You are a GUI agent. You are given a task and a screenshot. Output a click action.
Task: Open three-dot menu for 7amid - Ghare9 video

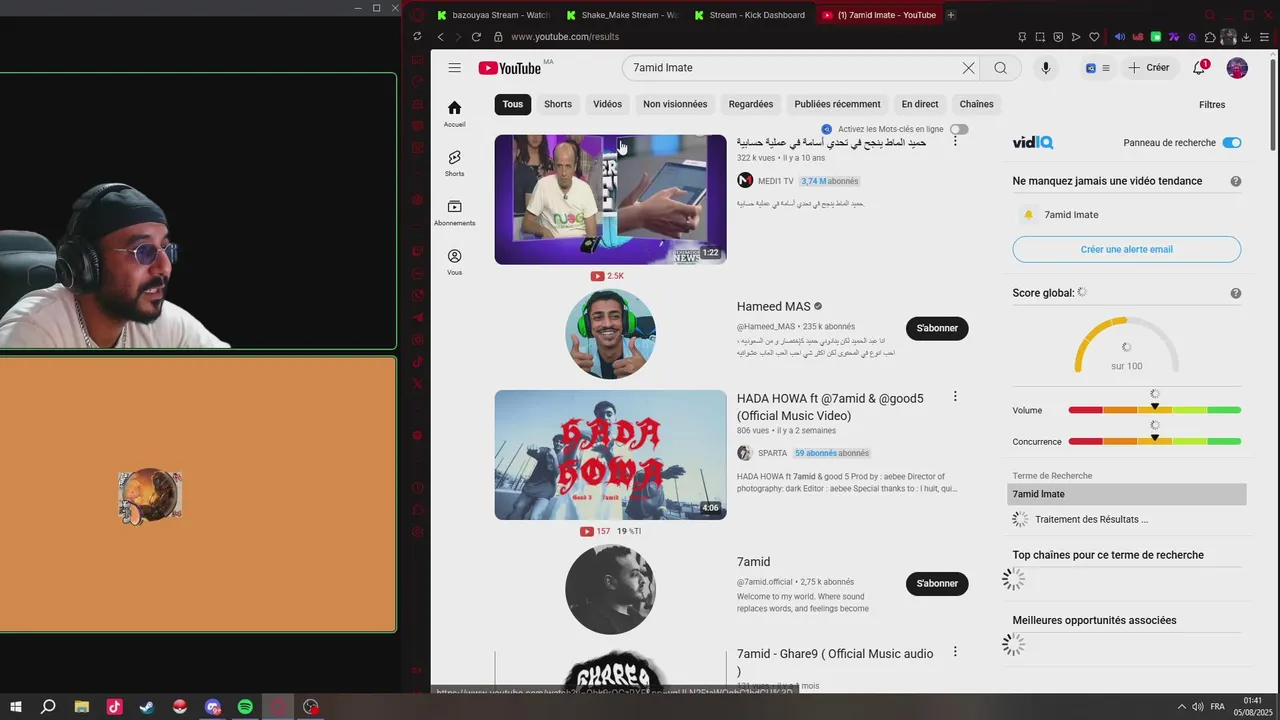click(x=955, y=652)
